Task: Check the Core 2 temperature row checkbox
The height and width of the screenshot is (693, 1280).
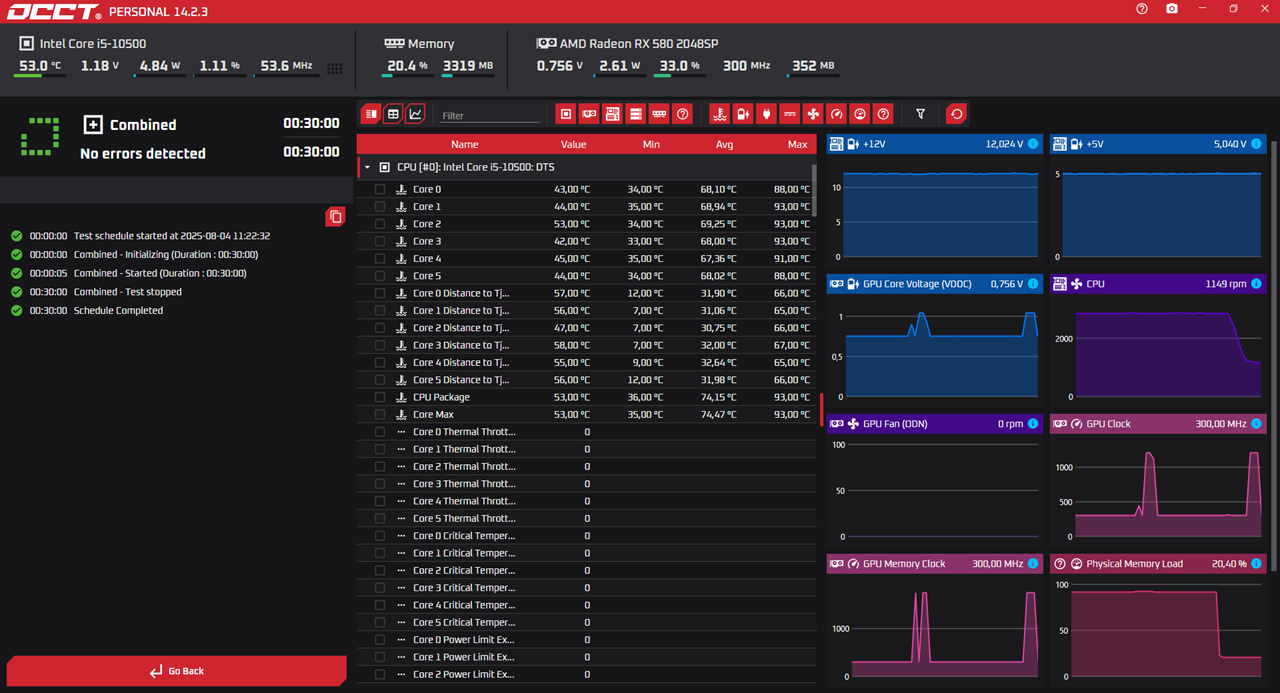Action: pyautogui.click(x=380, y=224)
